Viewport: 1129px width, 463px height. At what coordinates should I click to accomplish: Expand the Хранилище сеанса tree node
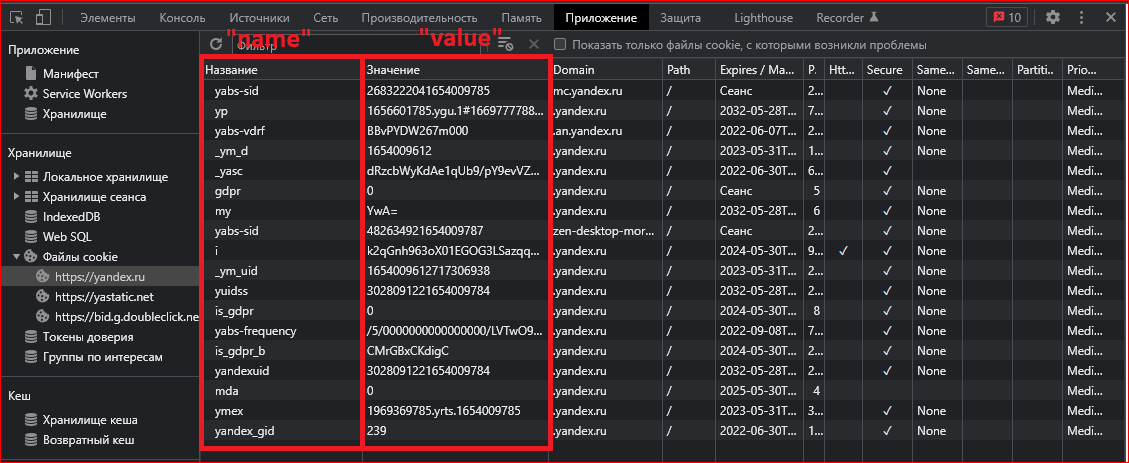pos(17,197)
